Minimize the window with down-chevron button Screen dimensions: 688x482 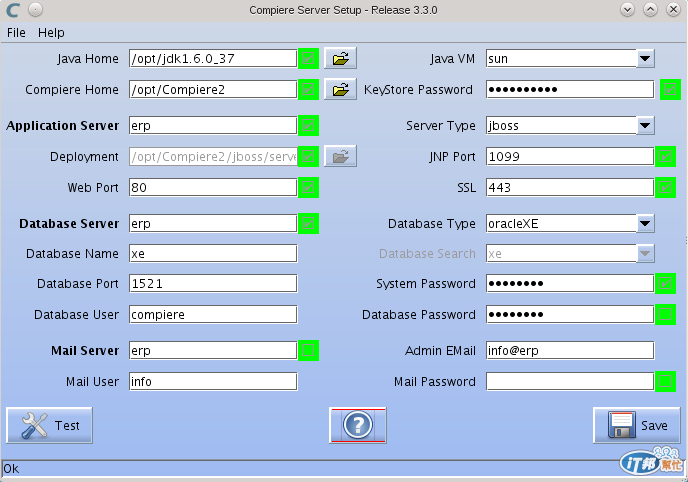coord(627,10)
